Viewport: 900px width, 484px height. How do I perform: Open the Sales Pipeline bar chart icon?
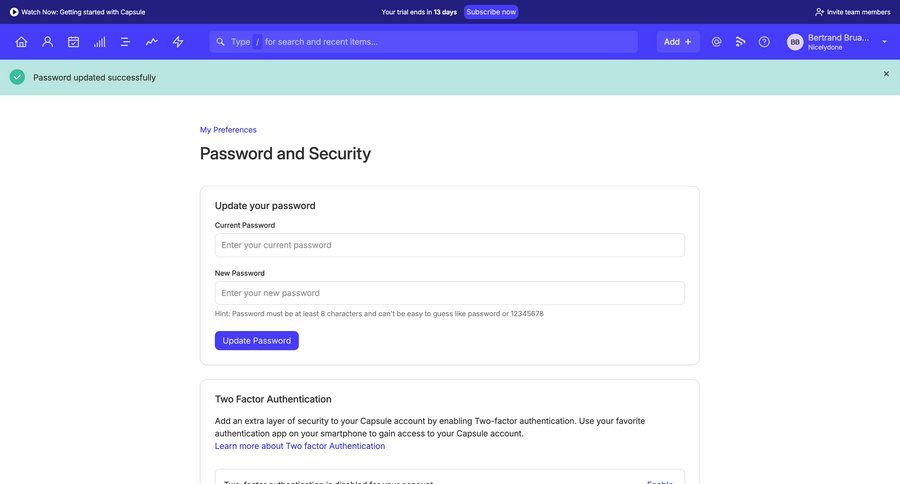tap(100, 42)
